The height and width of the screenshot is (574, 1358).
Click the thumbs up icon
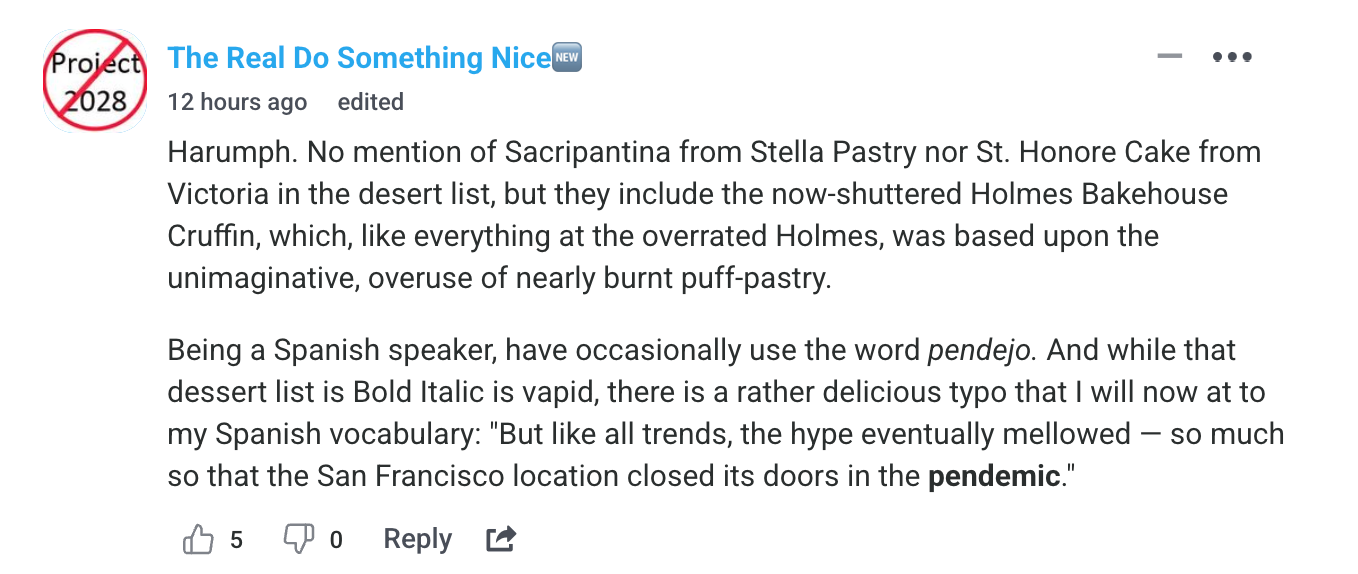click(198, 540)
